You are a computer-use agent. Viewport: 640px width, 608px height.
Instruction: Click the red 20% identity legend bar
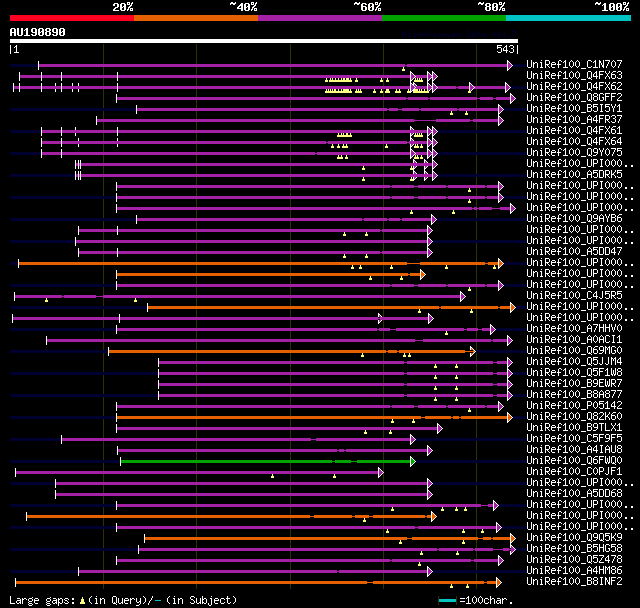point(72,18)
